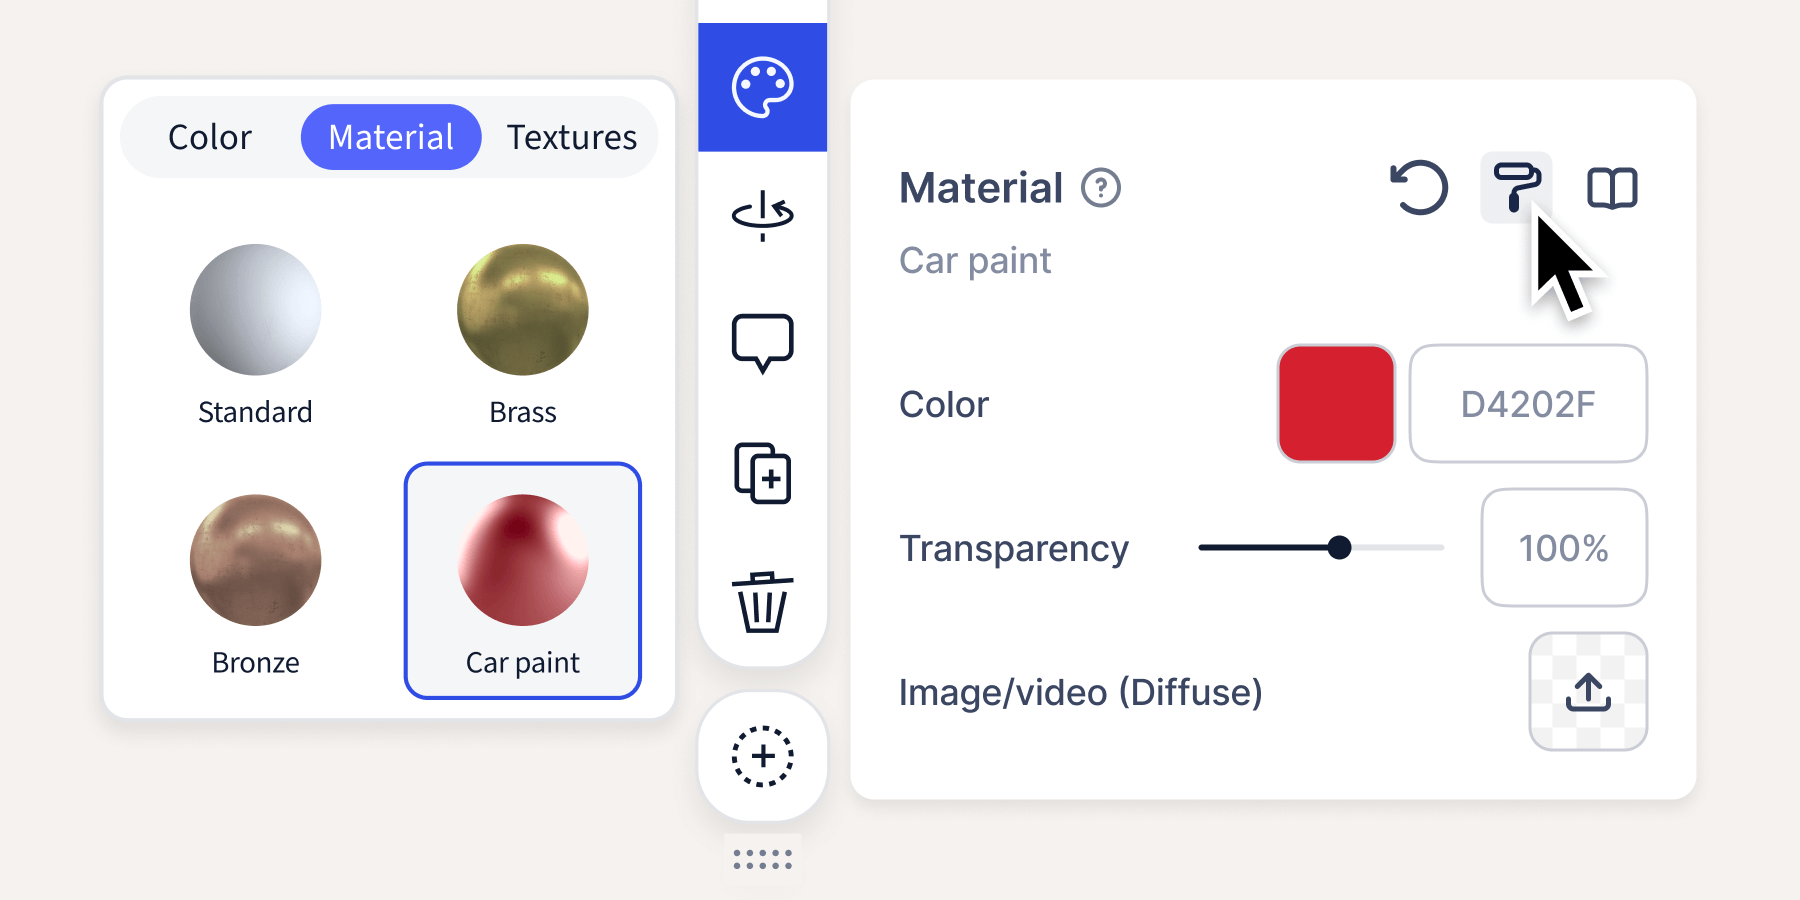The height and width of the screenshot is (900, 1800).
Task: Delete the object using the trash icon
Action: [x=762, y=602]
